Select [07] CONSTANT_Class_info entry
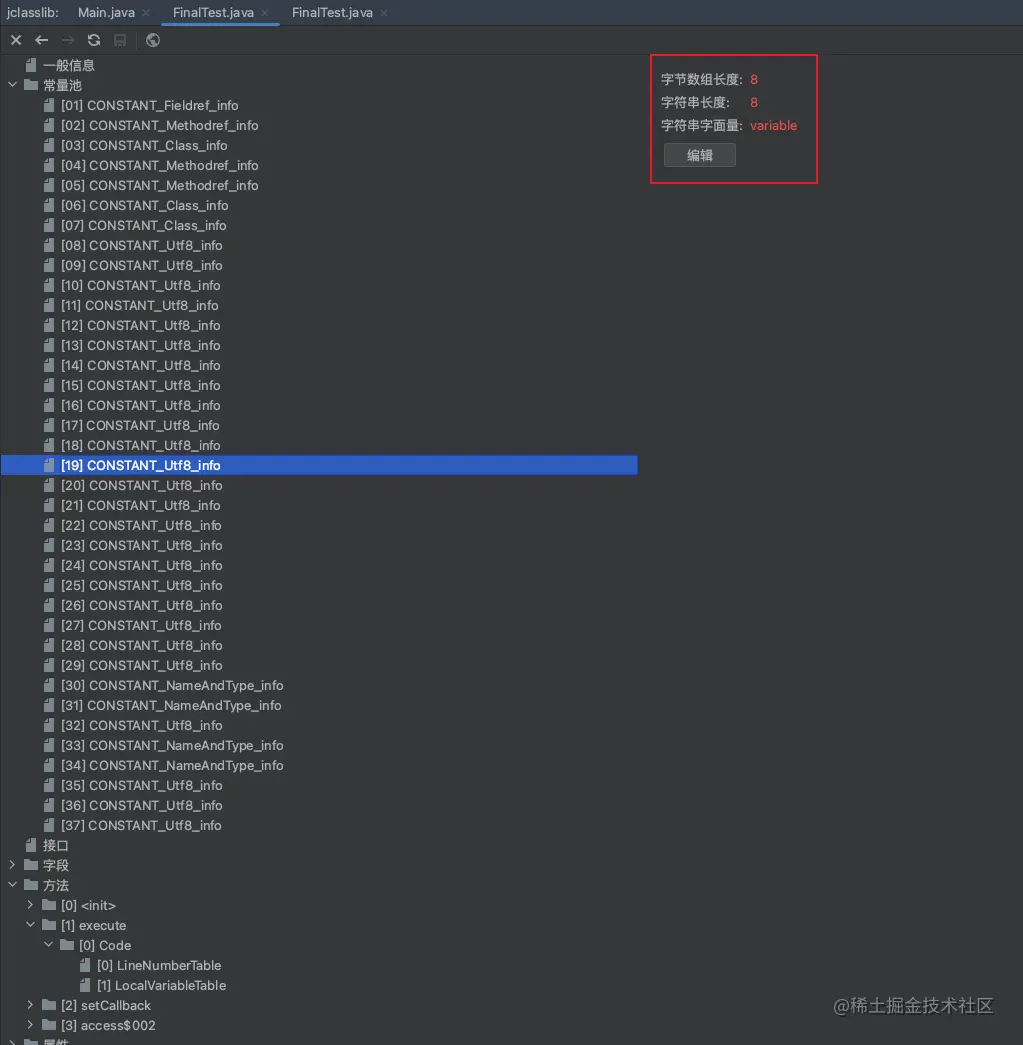This screenshot has height=1045, width=1023. (143, 225)
